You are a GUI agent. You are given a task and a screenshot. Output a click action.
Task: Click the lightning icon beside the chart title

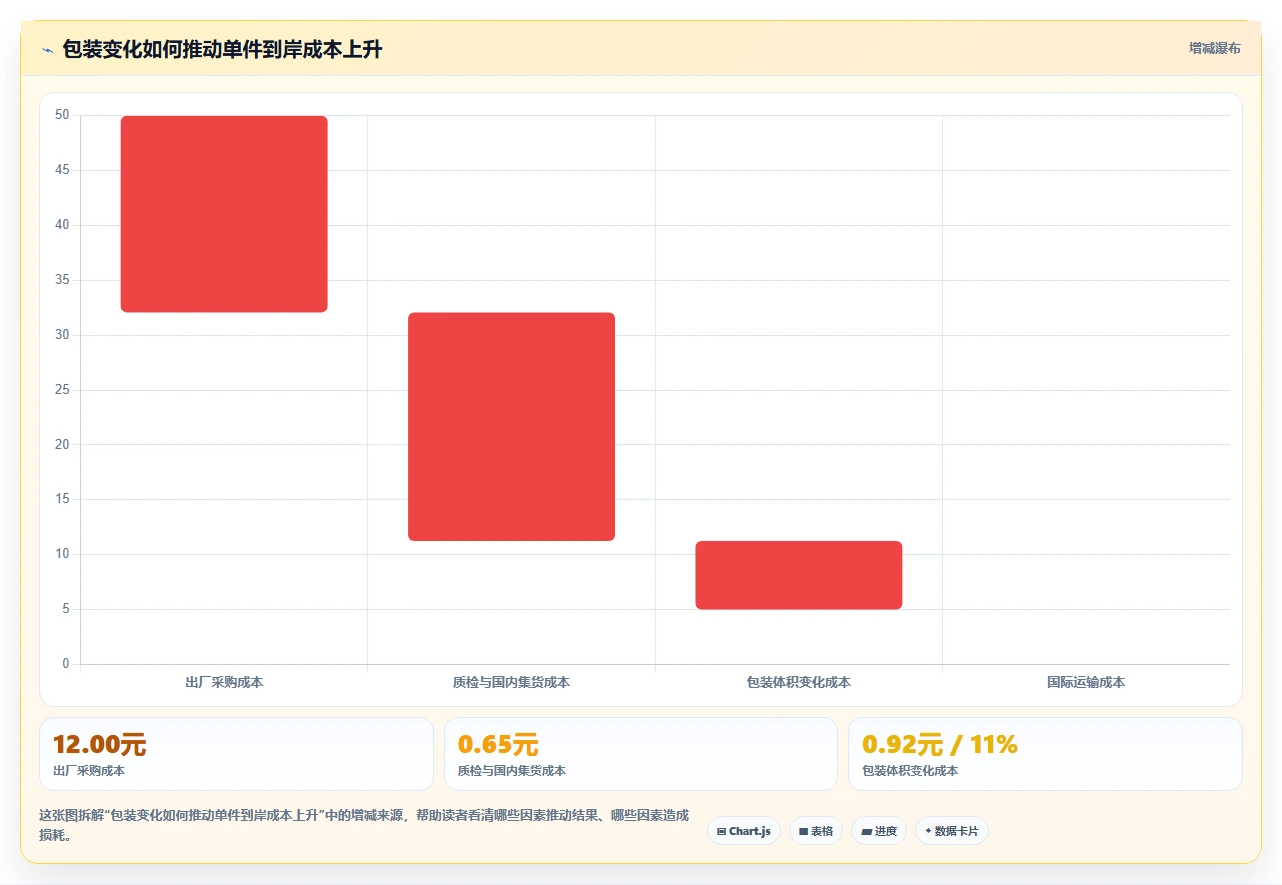coord(47,49)
